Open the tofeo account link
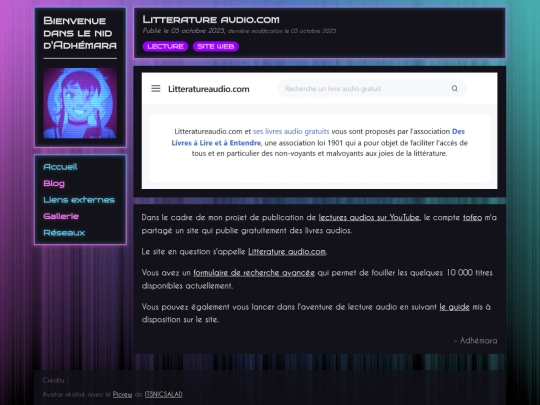This screenshot has width=540, height=405. [x=472, y=217]
